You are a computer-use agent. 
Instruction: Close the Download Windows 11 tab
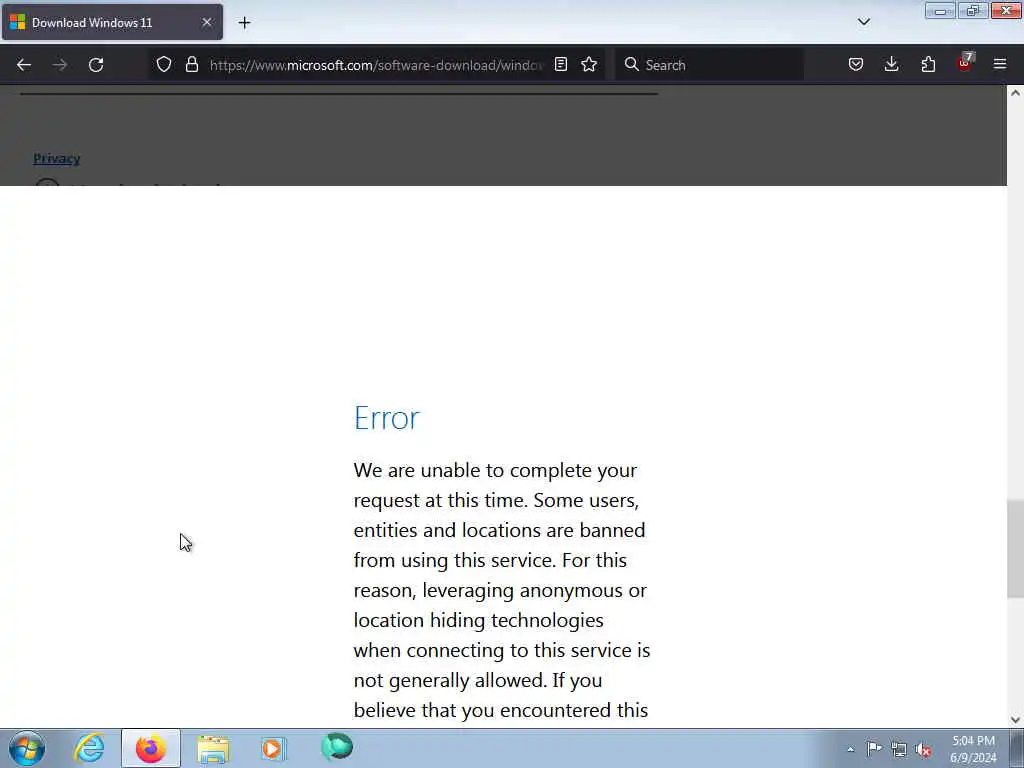coord(206,22)
